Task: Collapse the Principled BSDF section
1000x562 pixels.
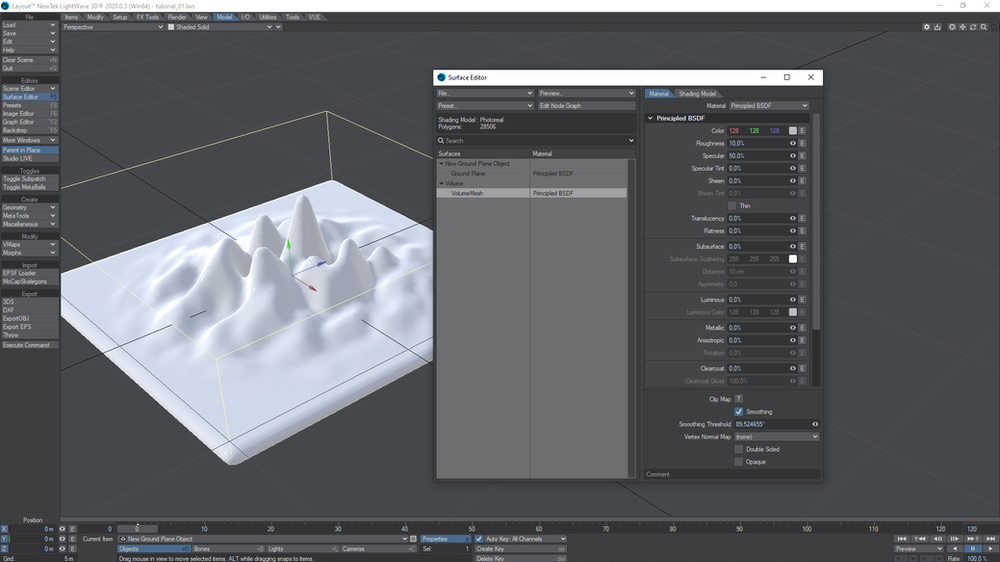Action: [651, 118]
